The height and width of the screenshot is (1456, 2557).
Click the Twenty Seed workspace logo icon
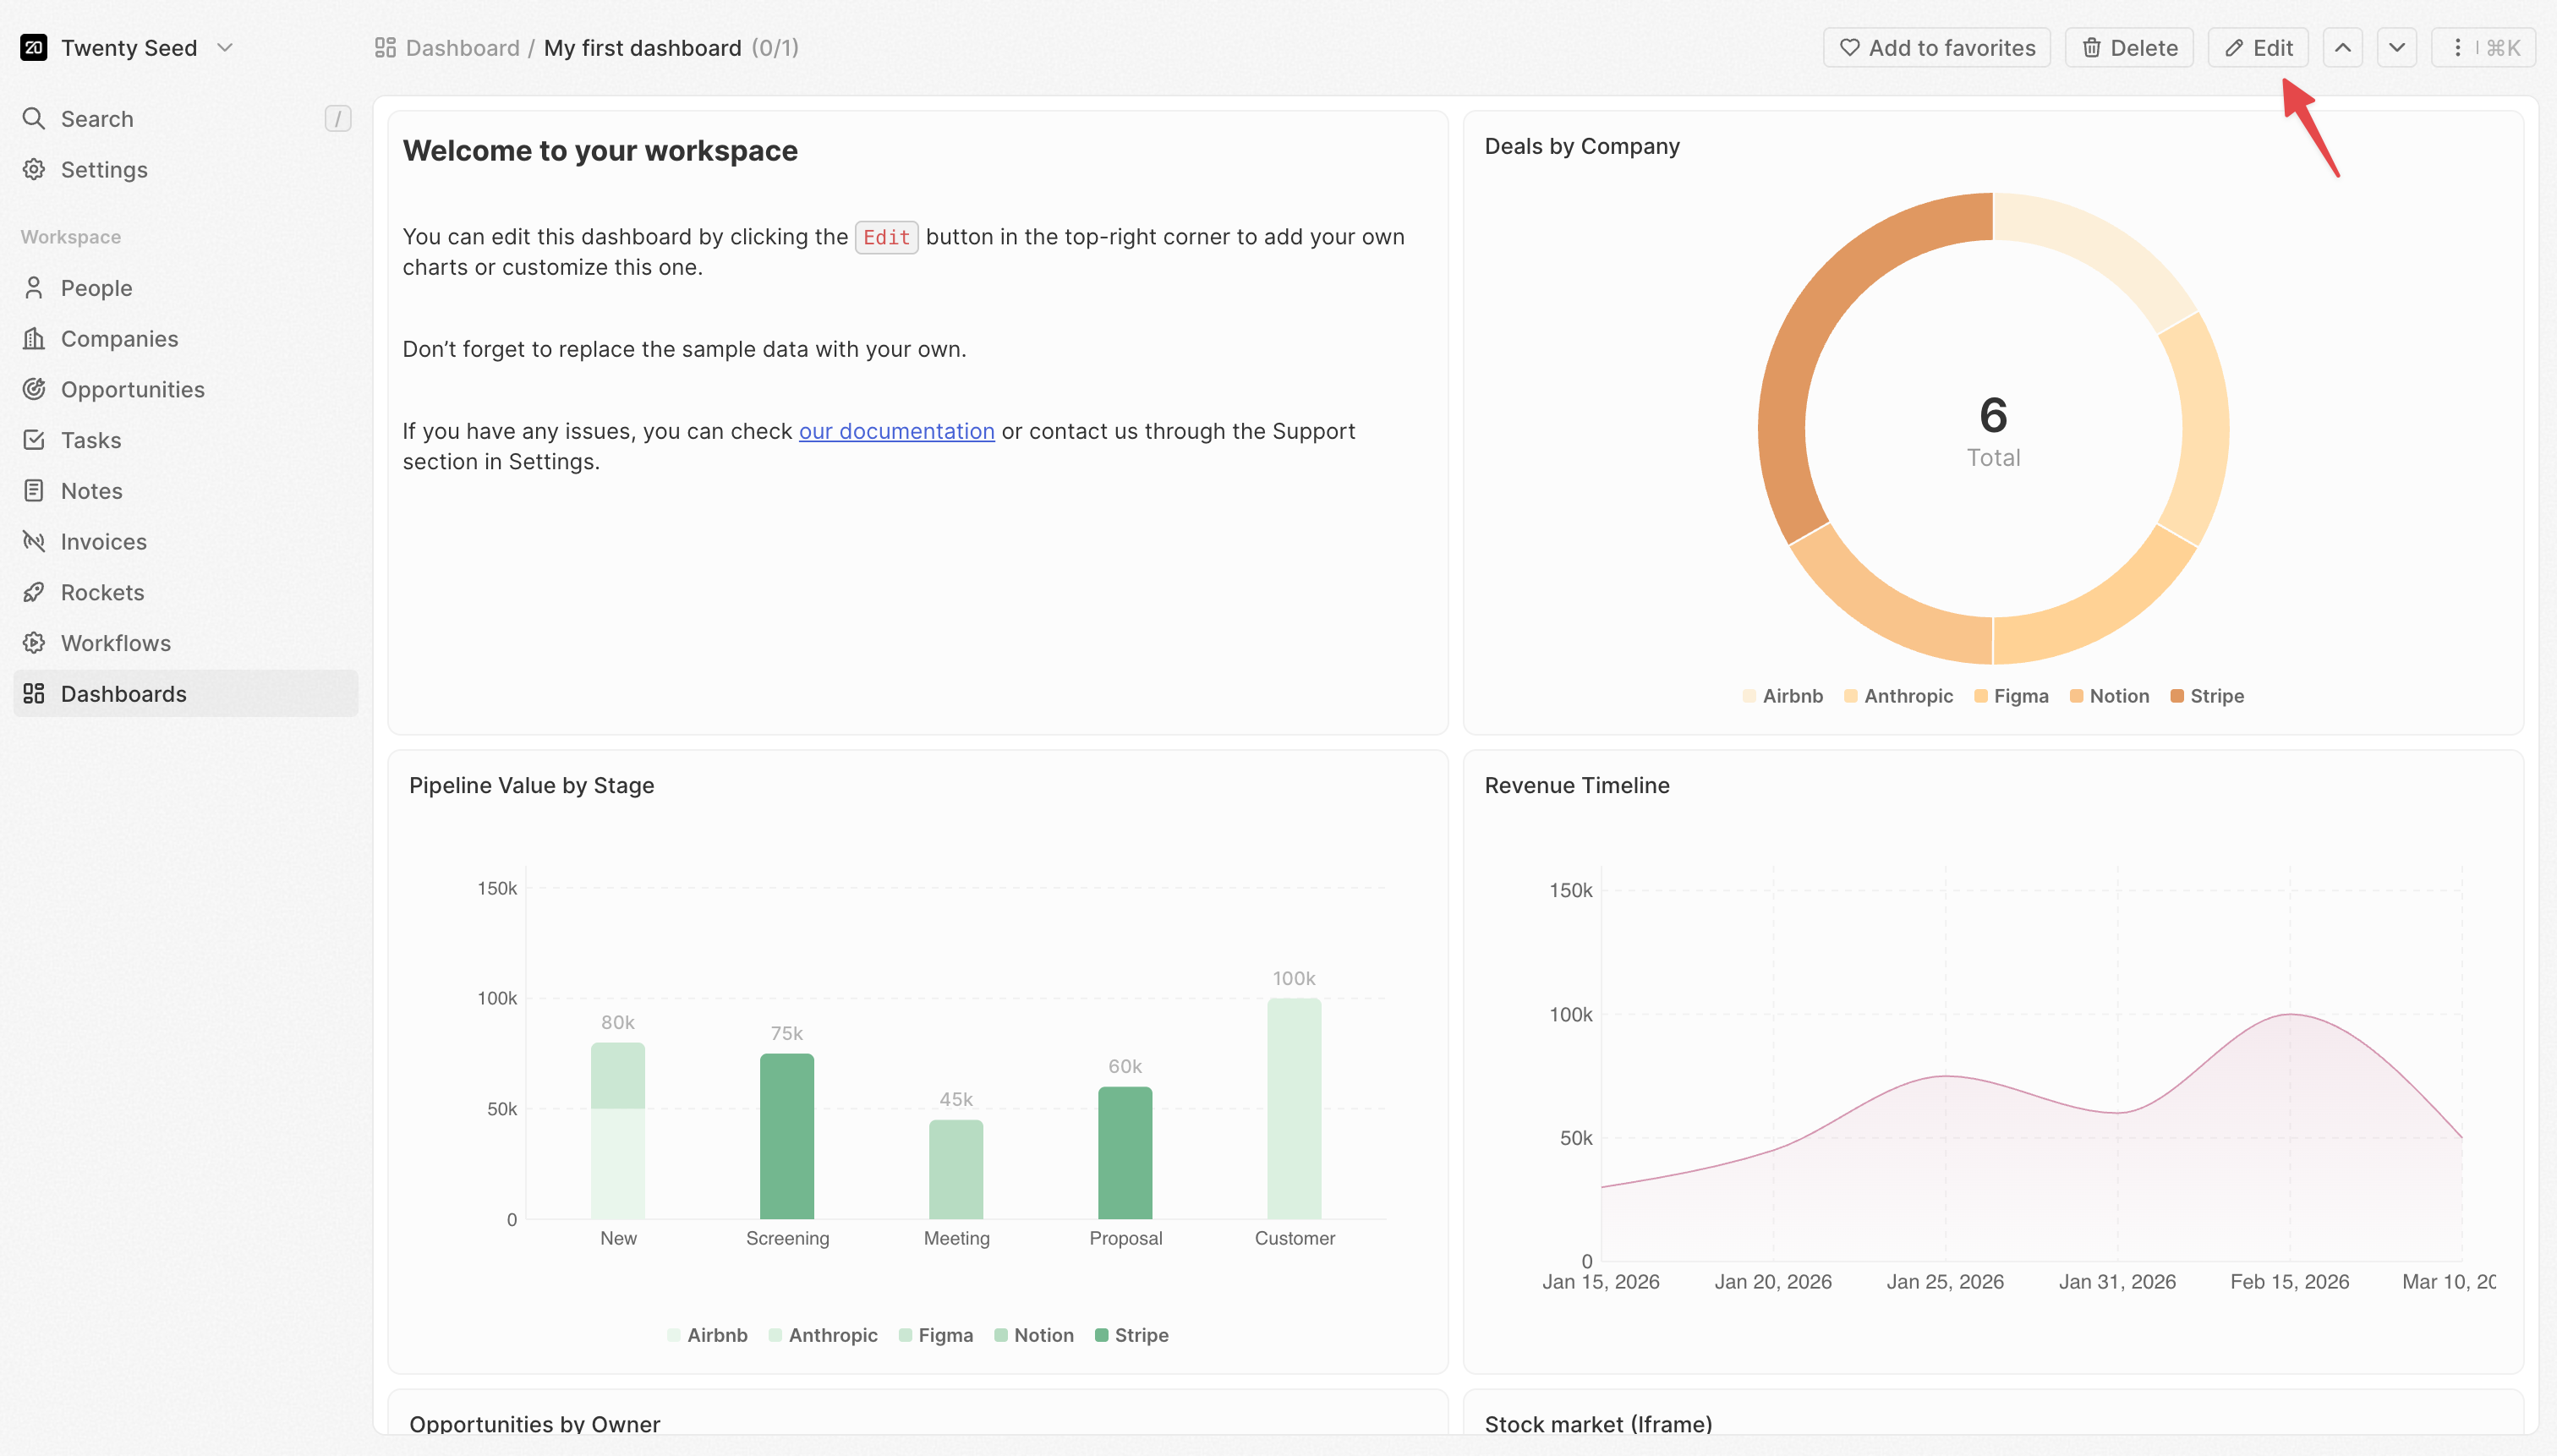click(33, 48)
